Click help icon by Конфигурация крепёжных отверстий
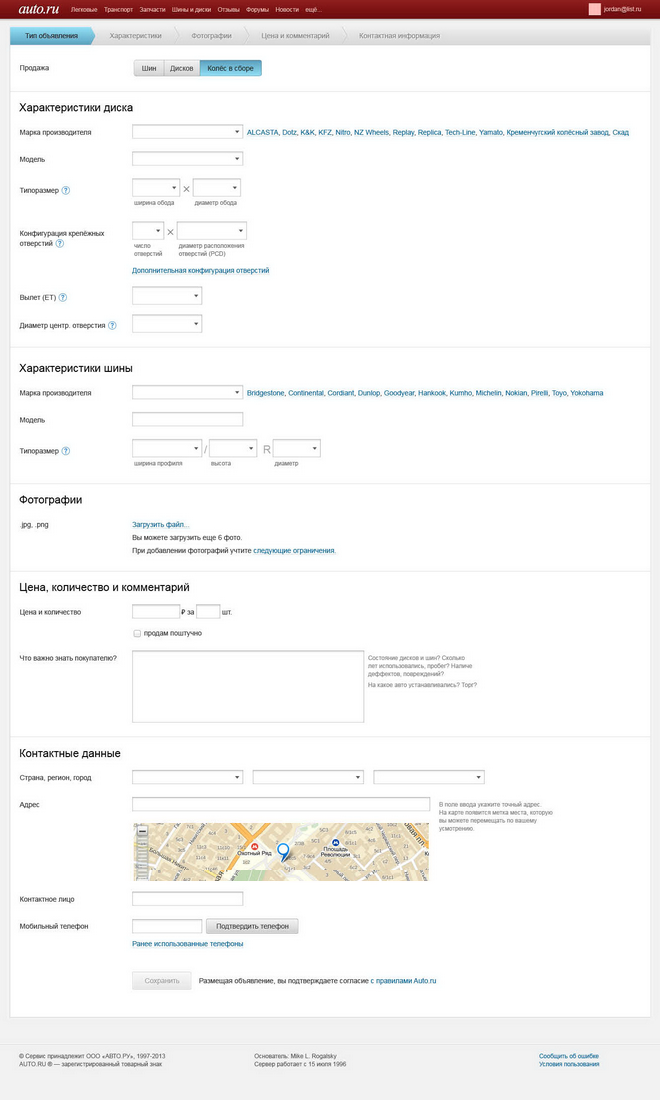 (x=60, y=243)
